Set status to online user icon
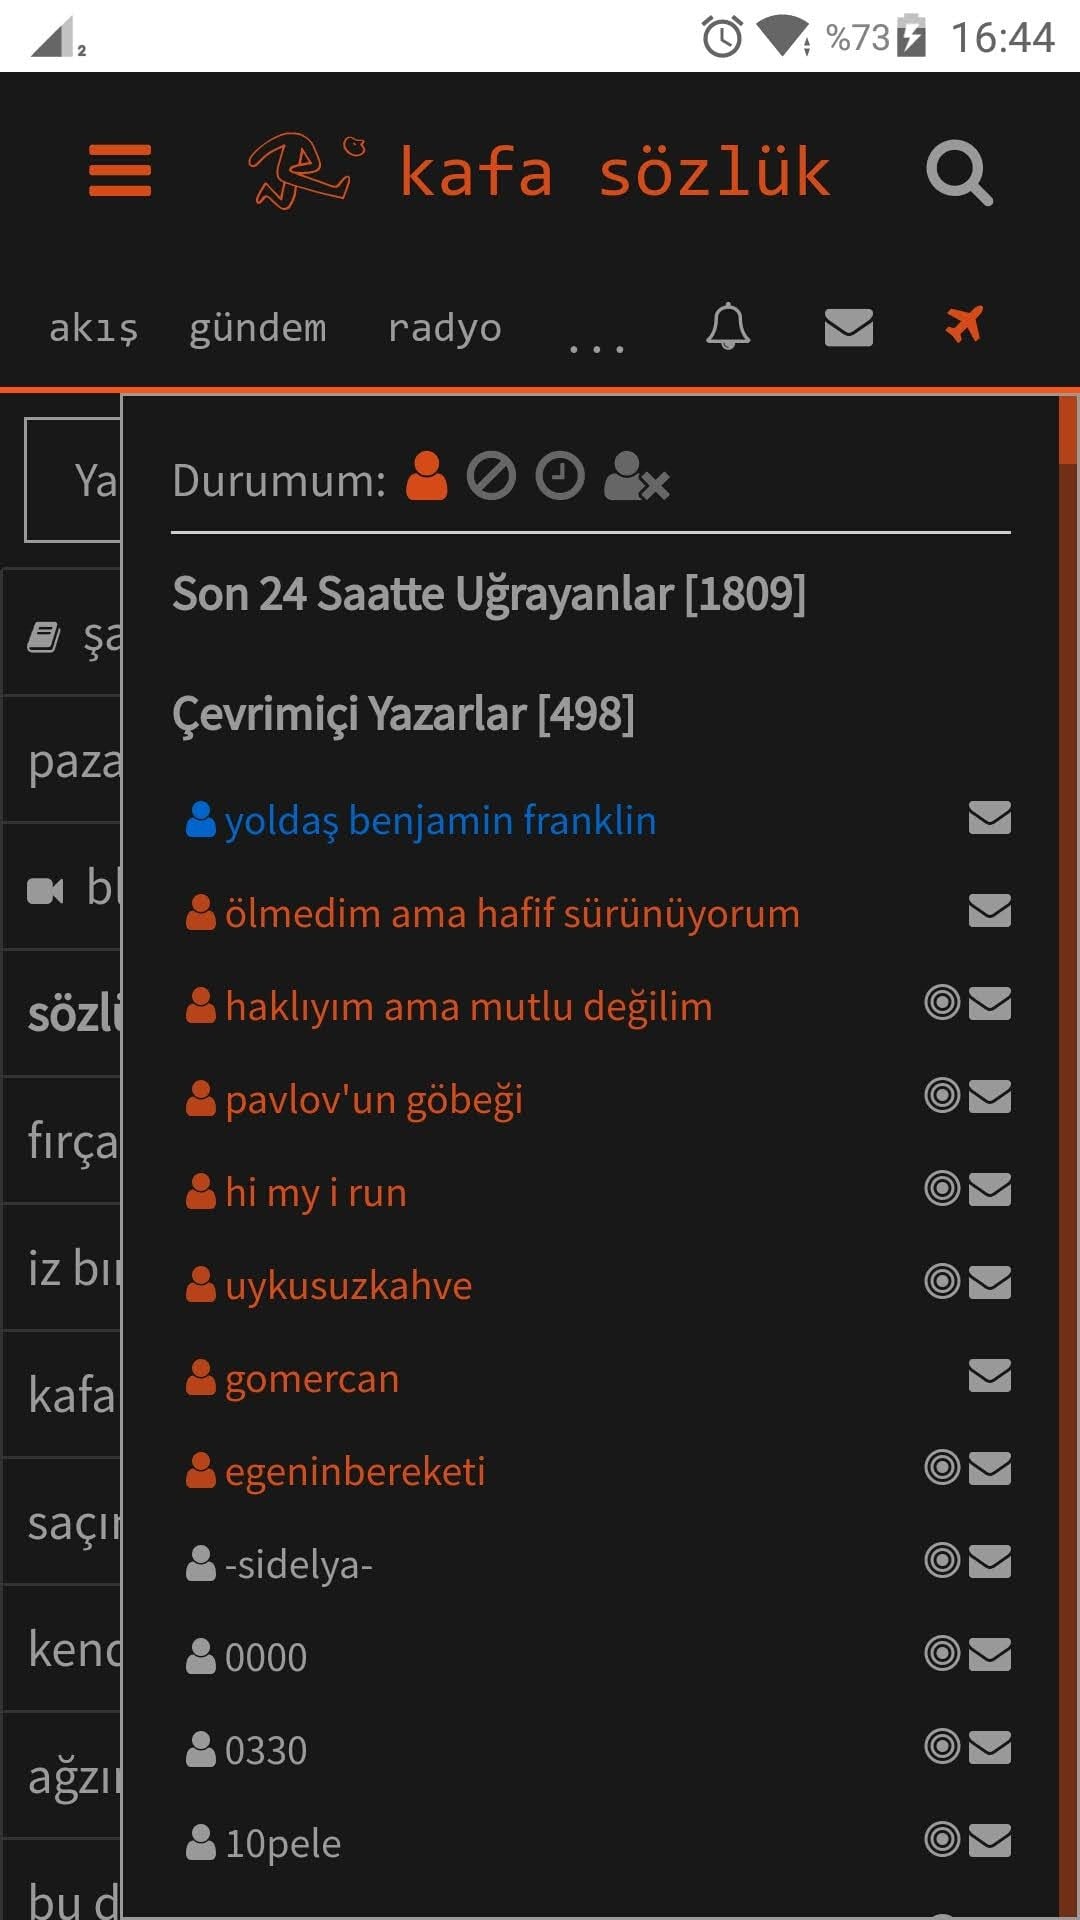 pyautogui.click(x=427, y=477)
